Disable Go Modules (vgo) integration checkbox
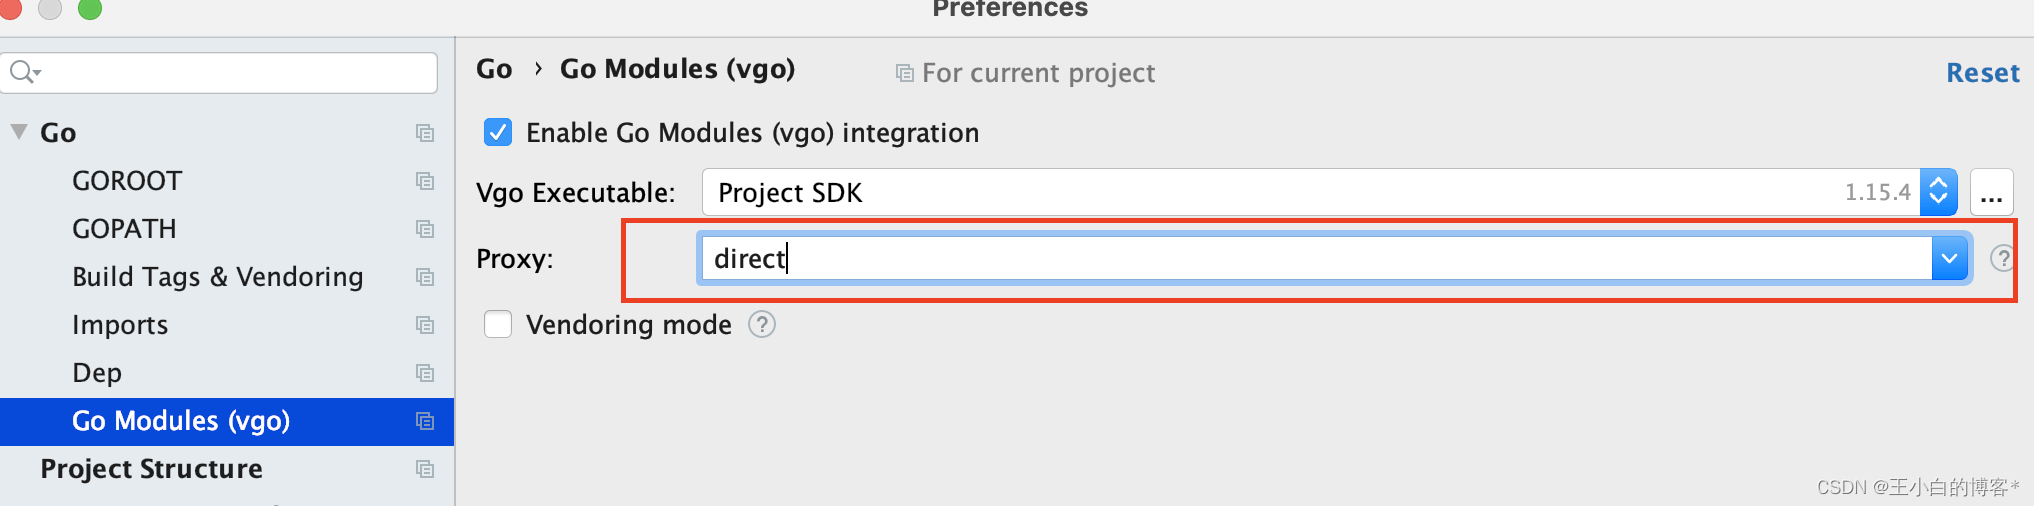Viewport: 2034px width, 506px height. [498, 132]
